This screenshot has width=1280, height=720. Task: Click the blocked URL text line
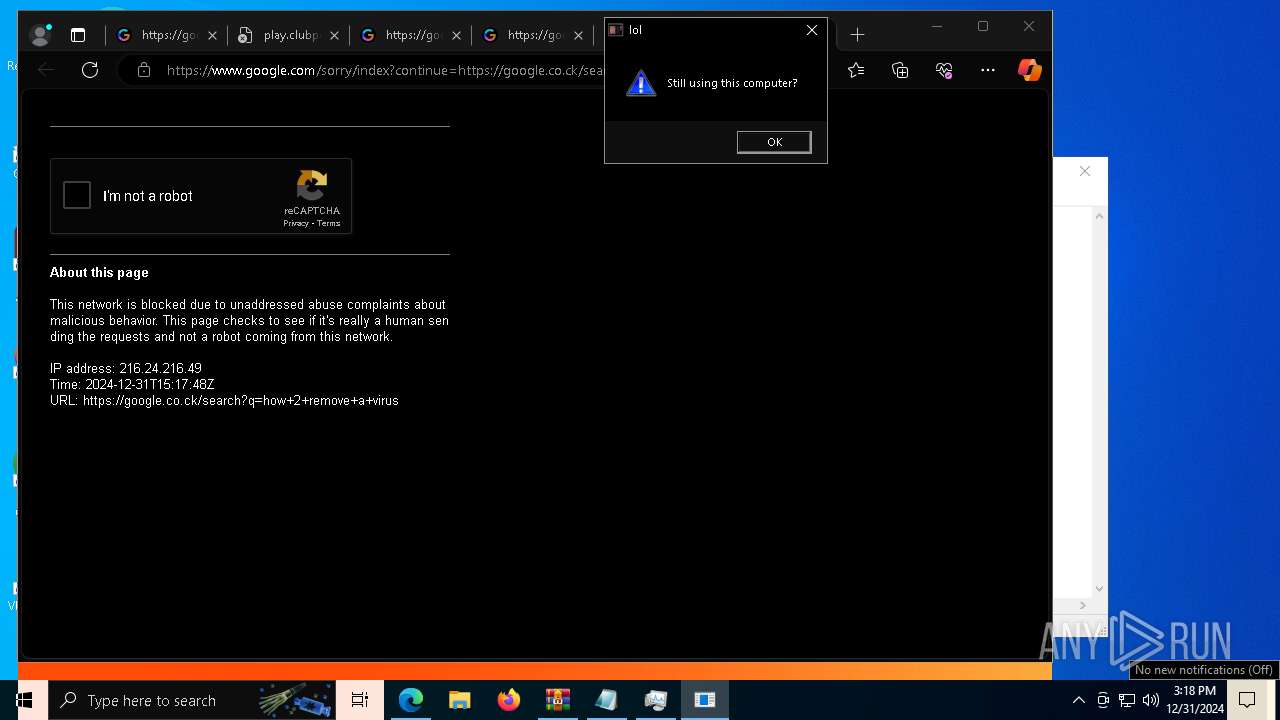pyautogui.click(x=224, y=401)
